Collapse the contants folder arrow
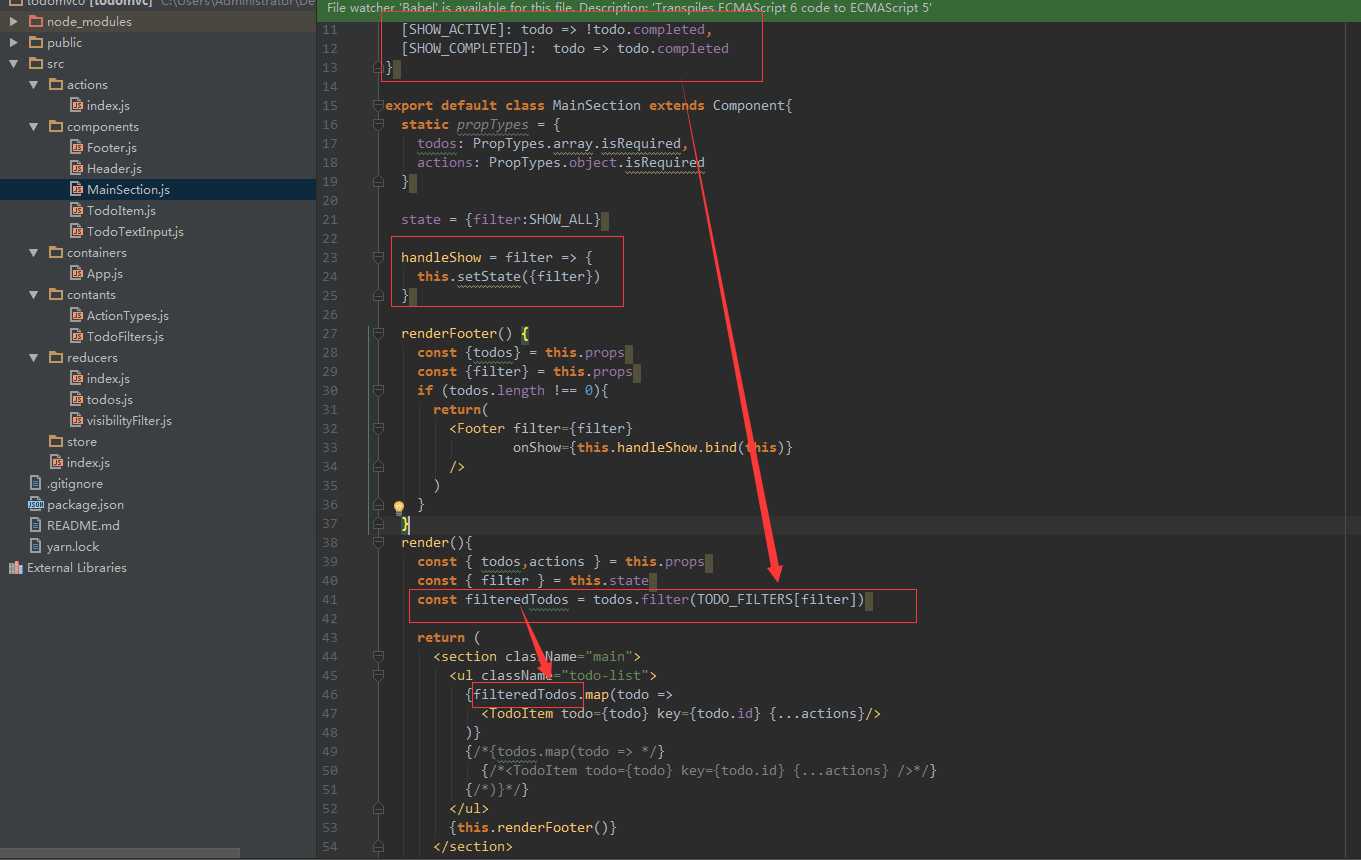 point(34,294)
